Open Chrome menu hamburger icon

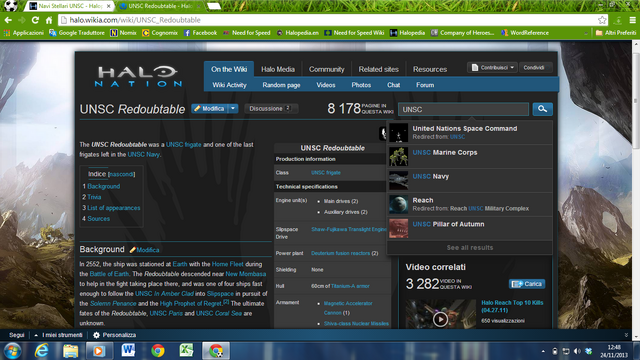pyautogui.click(x=632, y=20)
